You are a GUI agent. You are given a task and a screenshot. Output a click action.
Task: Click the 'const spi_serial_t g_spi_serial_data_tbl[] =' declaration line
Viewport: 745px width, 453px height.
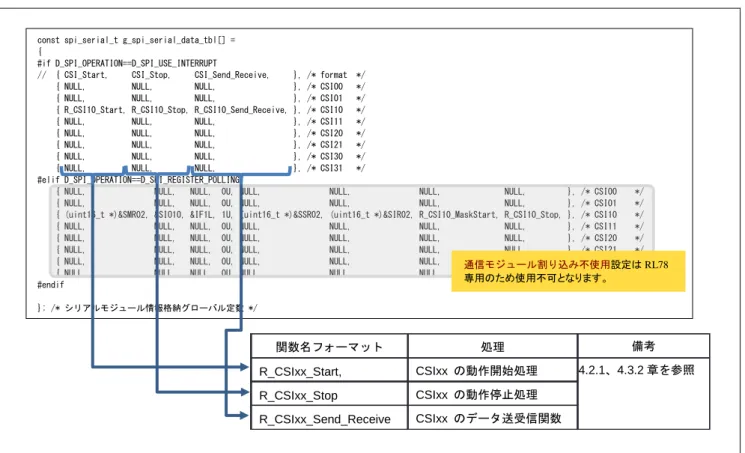pos(136,40)
